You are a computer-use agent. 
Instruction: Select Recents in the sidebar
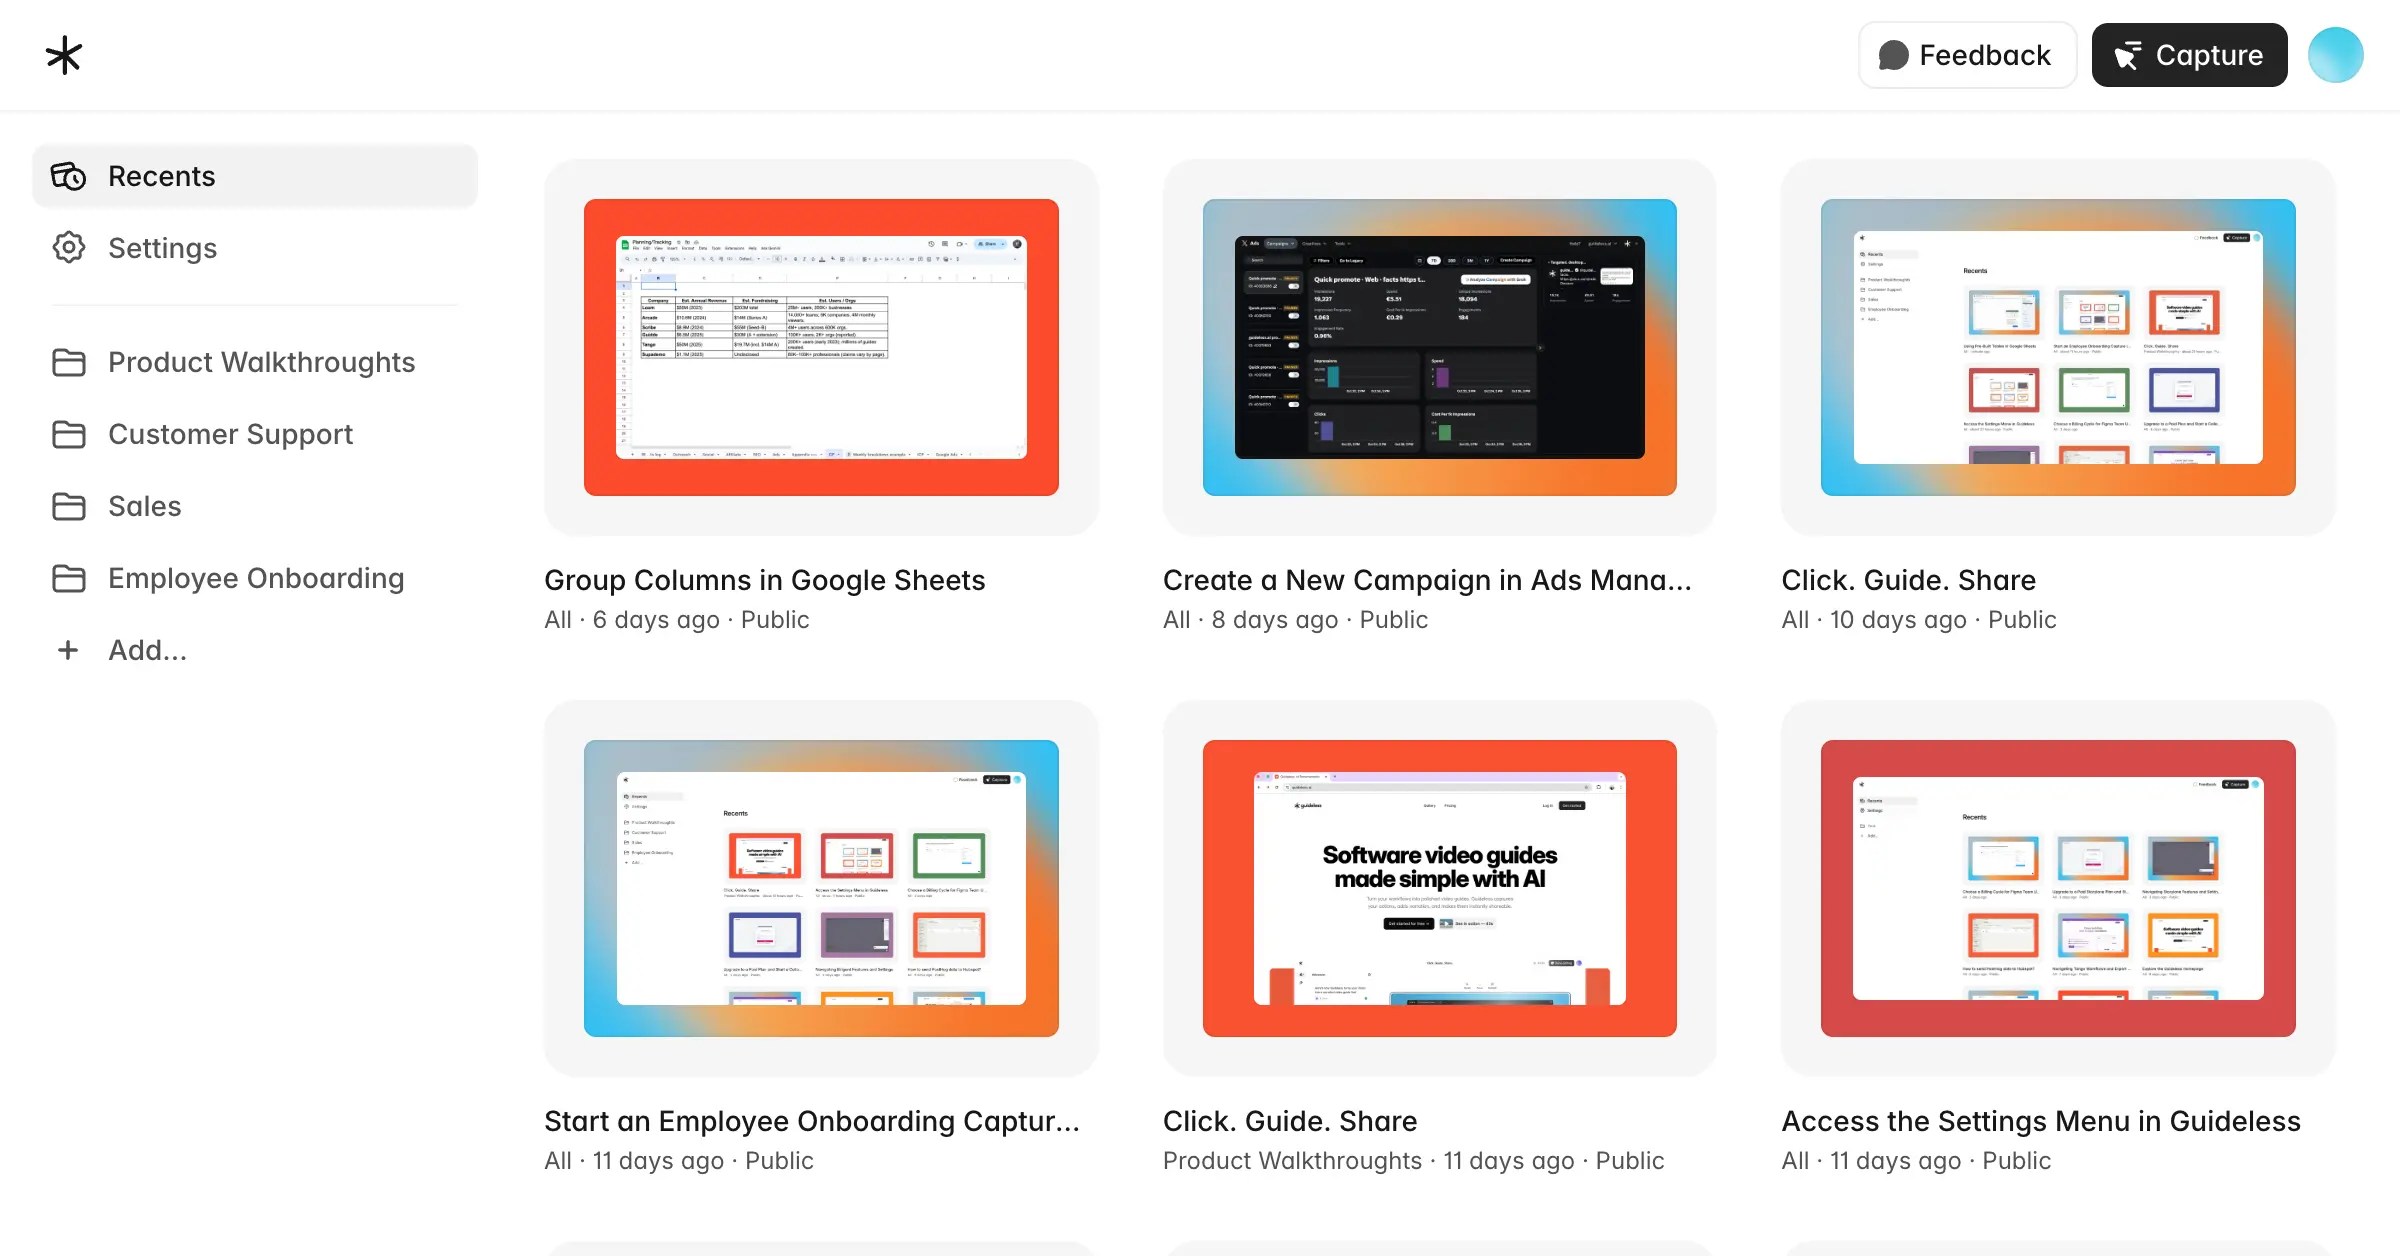161,176
